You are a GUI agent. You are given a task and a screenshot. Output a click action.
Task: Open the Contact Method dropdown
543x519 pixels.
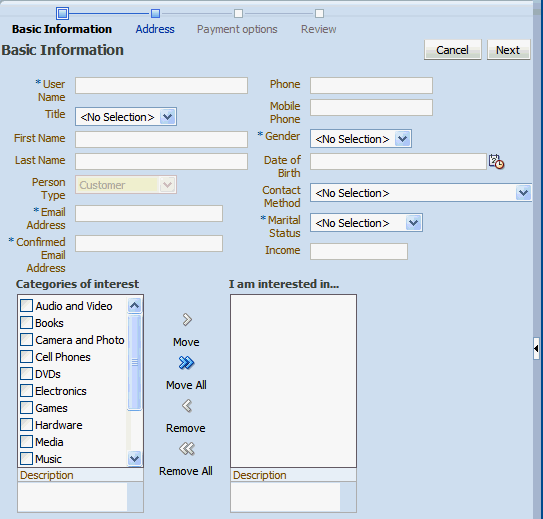click(421, 193)
